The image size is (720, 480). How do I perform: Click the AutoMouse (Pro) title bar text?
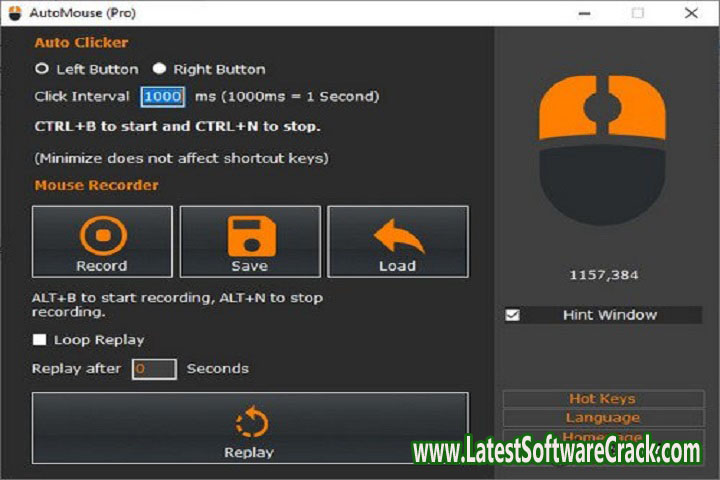(84, 13)
